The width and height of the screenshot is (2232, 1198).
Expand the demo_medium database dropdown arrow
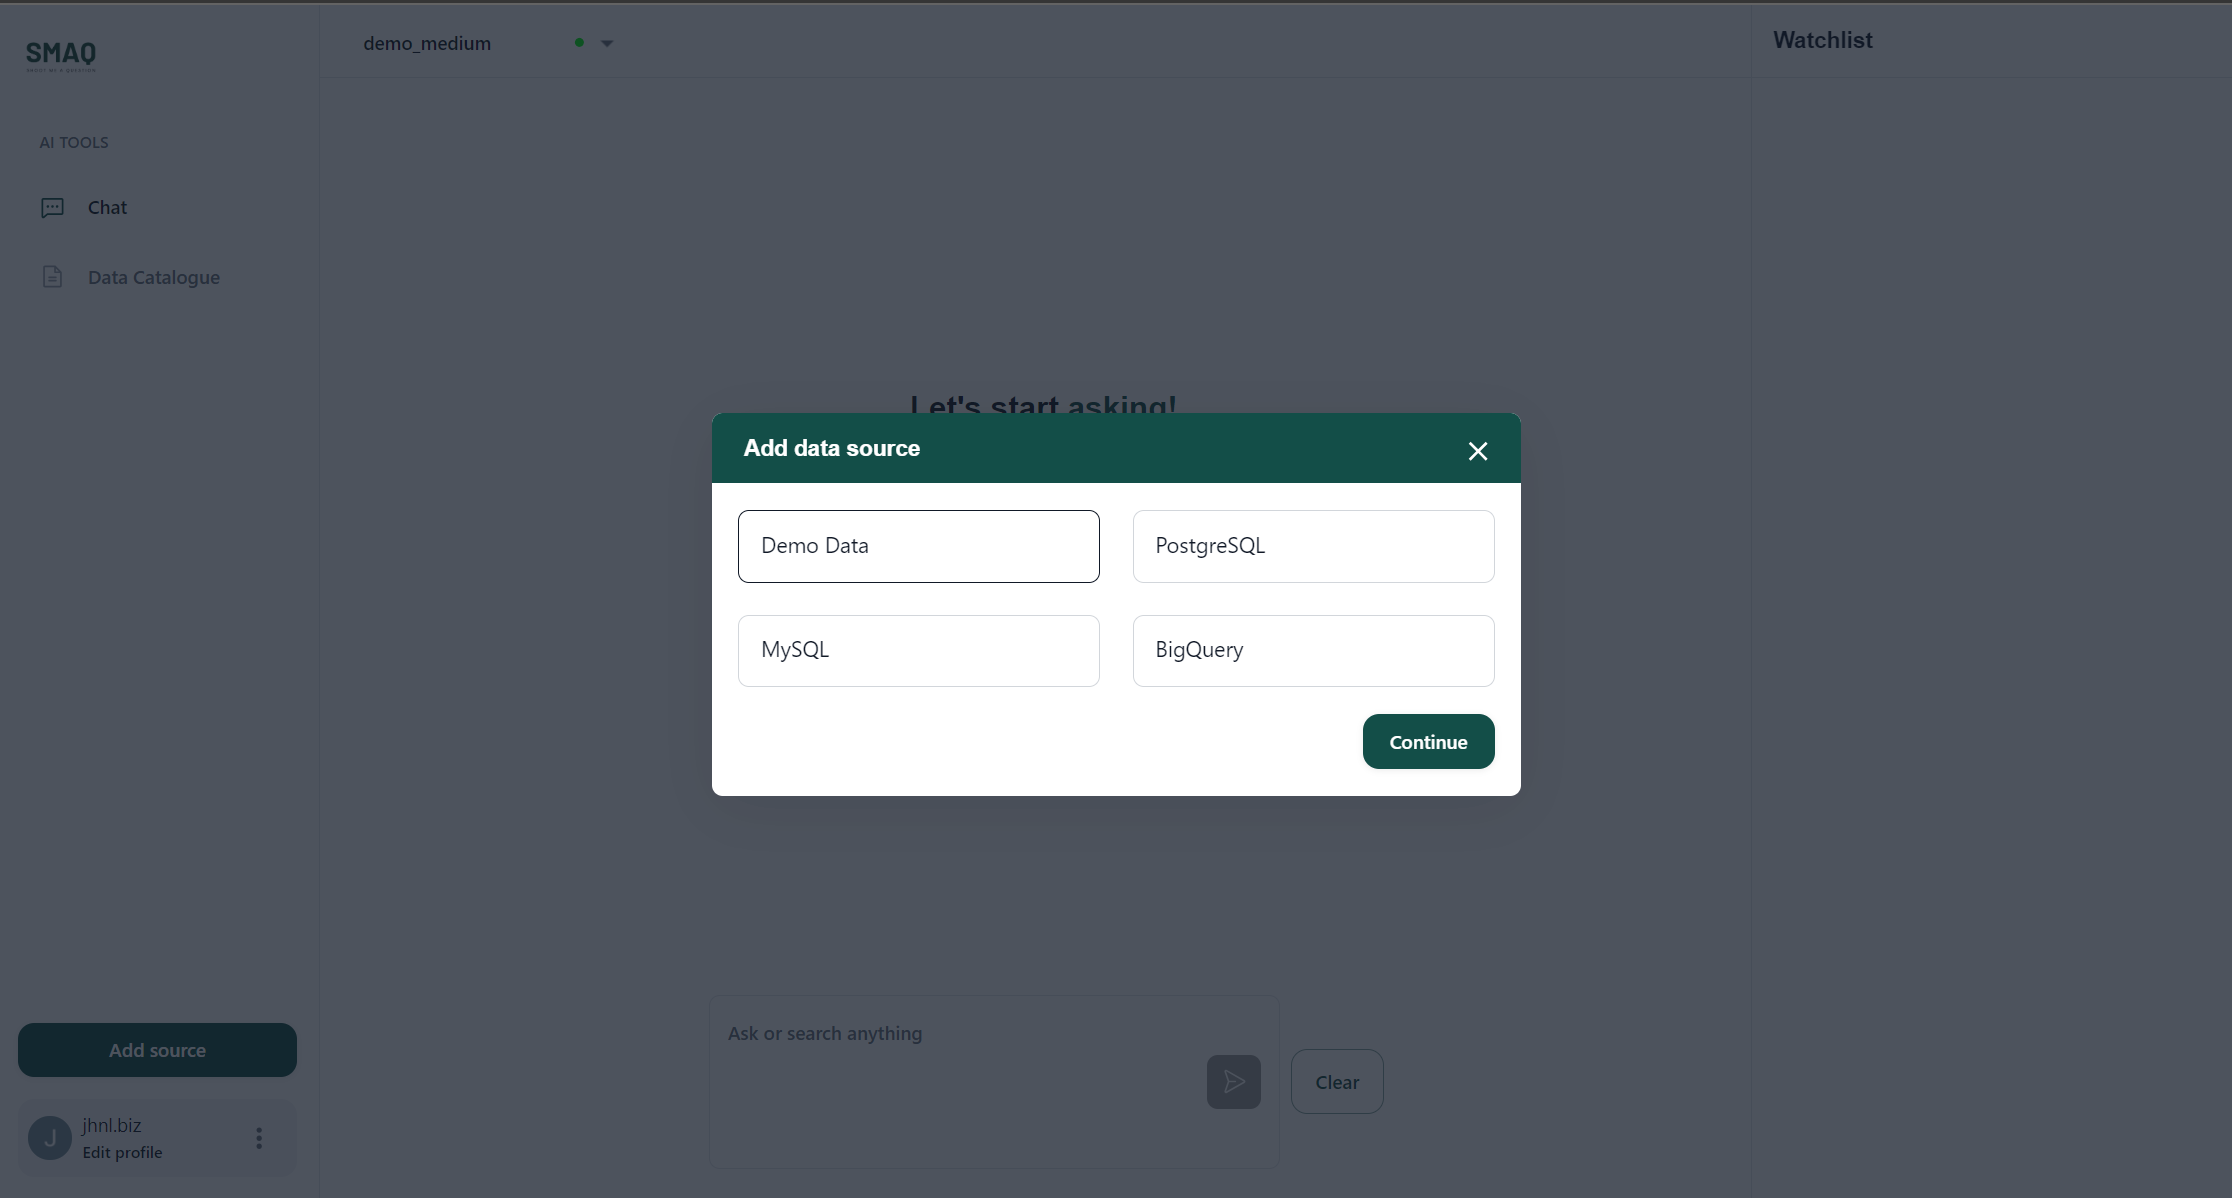click(607, 44)
